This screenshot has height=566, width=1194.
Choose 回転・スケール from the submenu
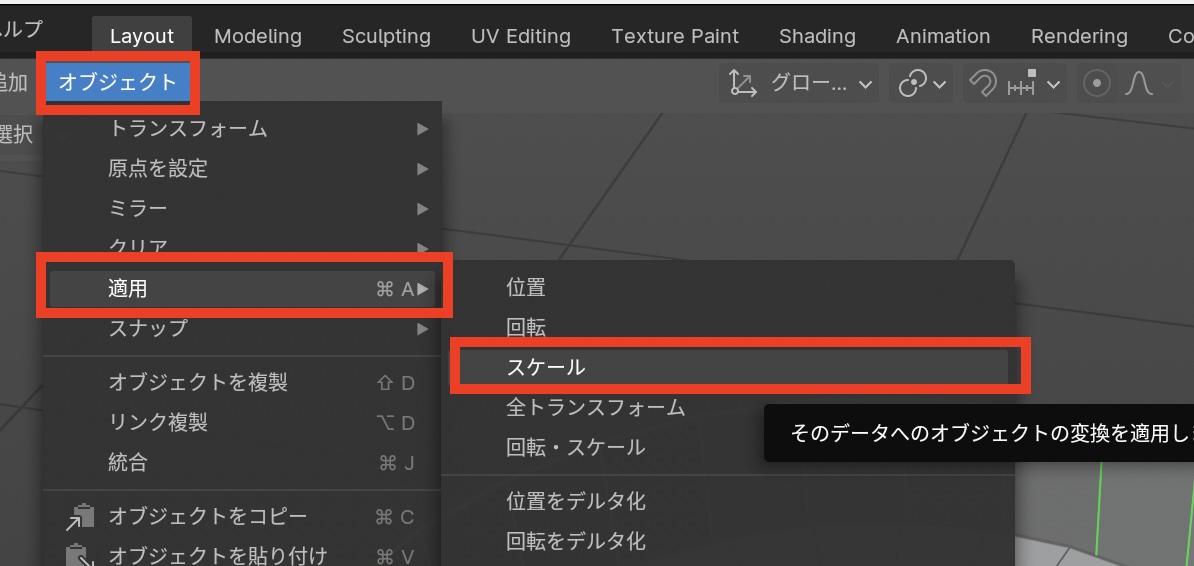point(575,447)
